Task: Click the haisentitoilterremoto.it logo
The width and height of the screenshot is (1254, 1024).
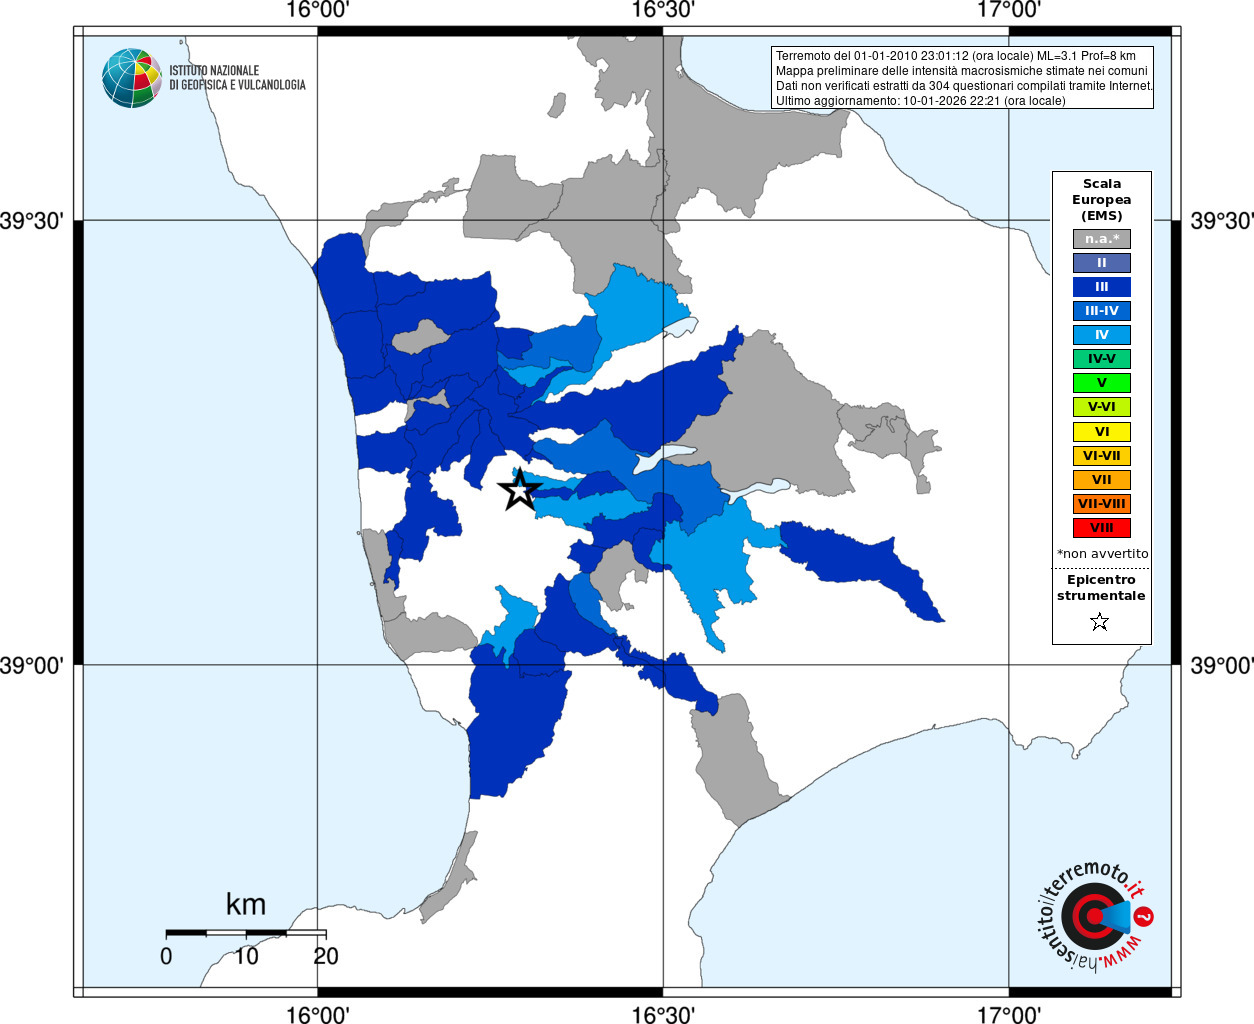Action: click(x=1095, y=916)
